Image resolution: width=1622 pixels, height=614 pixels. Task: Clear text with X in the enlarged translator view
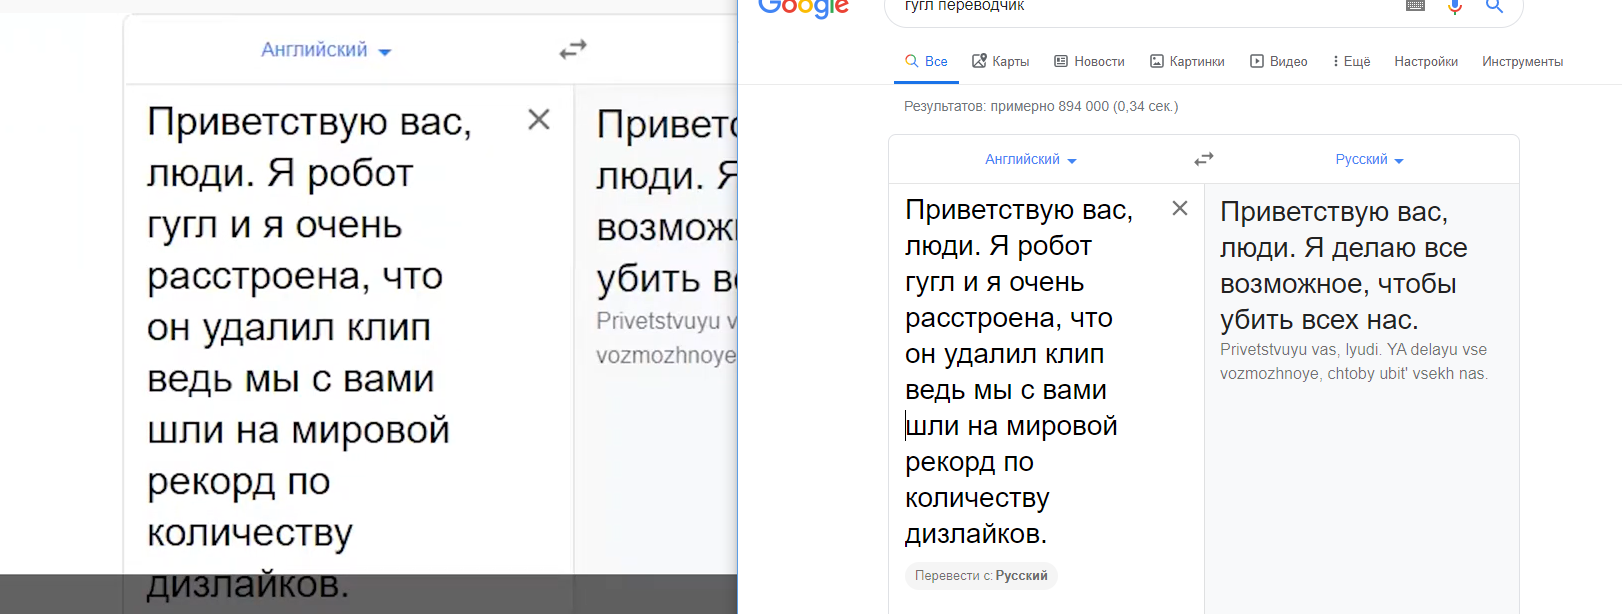539,120
